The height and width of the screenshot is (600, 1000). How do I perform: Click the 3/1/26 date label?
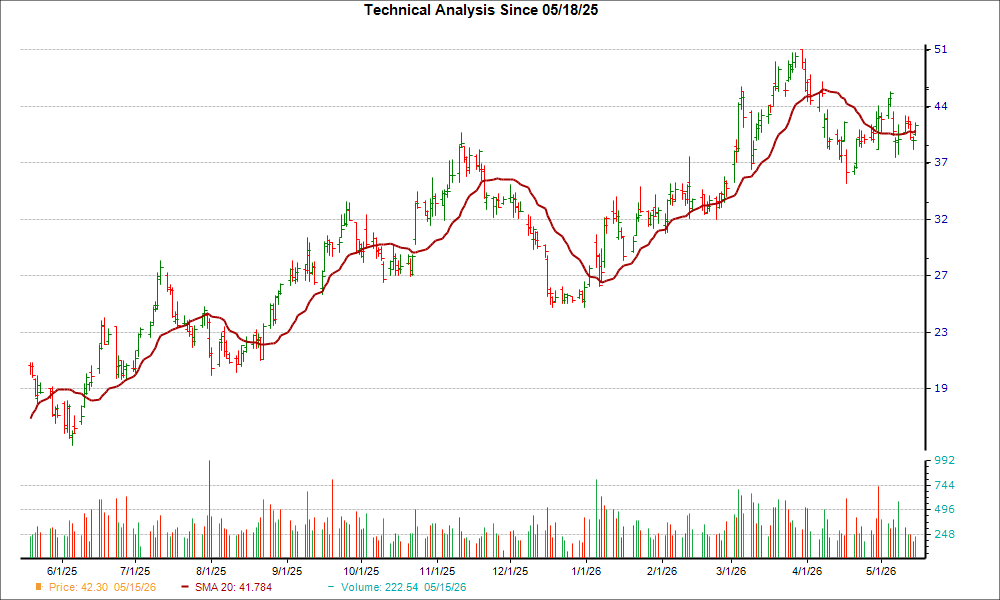click(x=731, y=571)
